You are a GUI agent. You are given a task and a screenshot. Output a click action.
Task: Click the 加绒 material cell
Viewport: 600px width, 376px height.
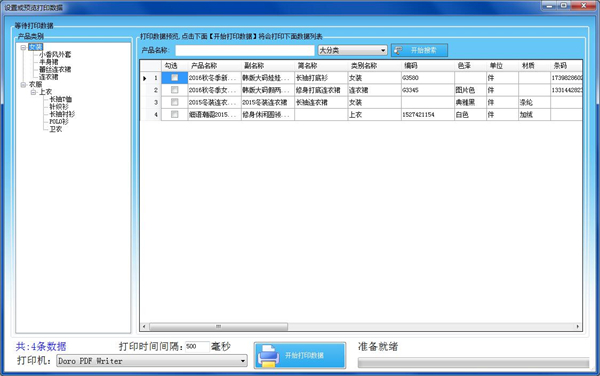pyautogui.click(x=535, y=115)
